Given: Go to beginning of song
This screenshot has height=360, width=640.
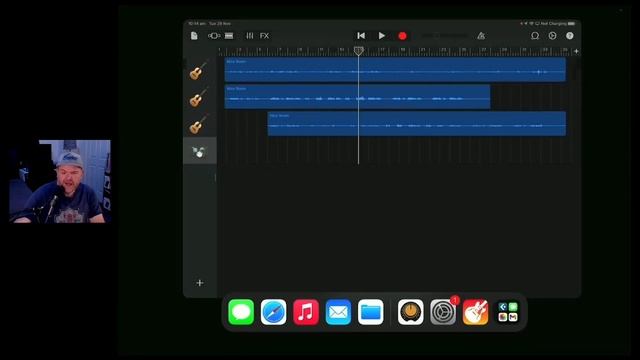Looking at the screenshot, I should click(x=361, y=36).
